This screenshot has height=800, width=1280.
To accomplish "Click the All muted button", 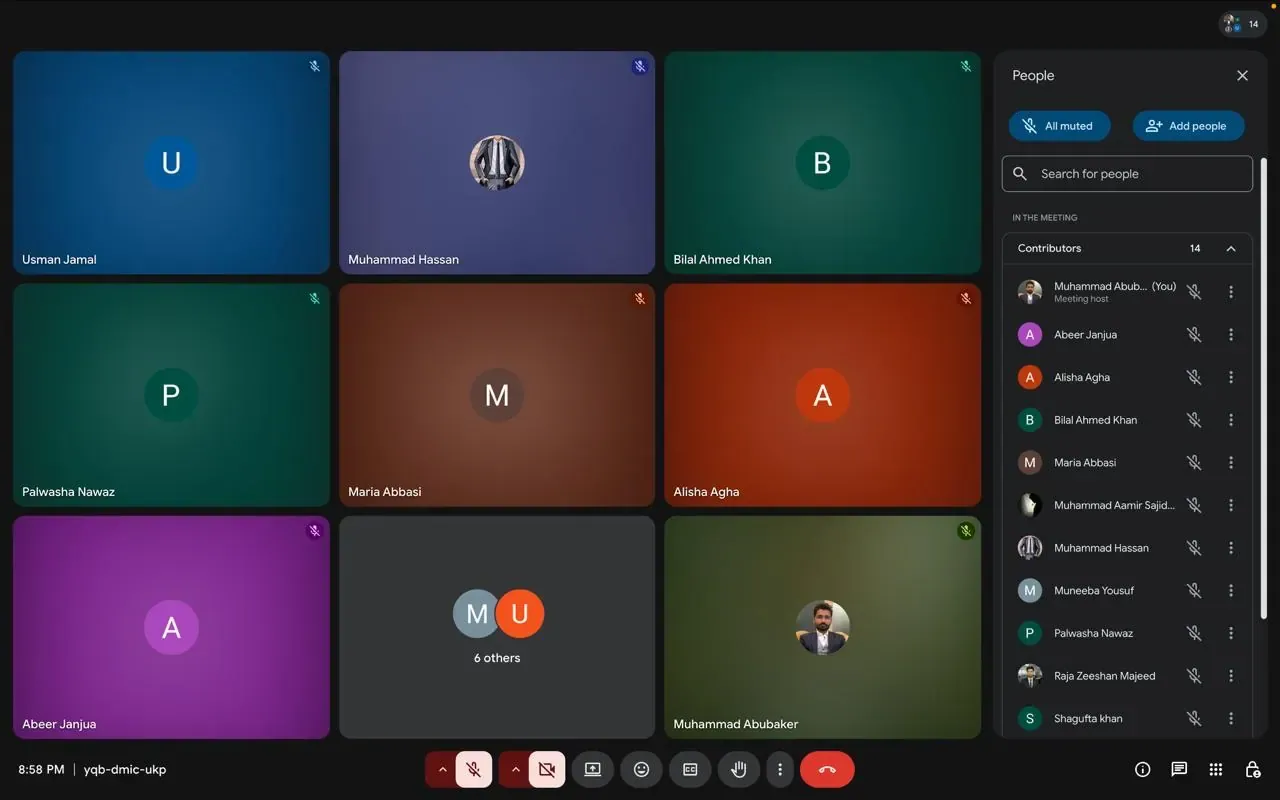I will pos(1059,126).
